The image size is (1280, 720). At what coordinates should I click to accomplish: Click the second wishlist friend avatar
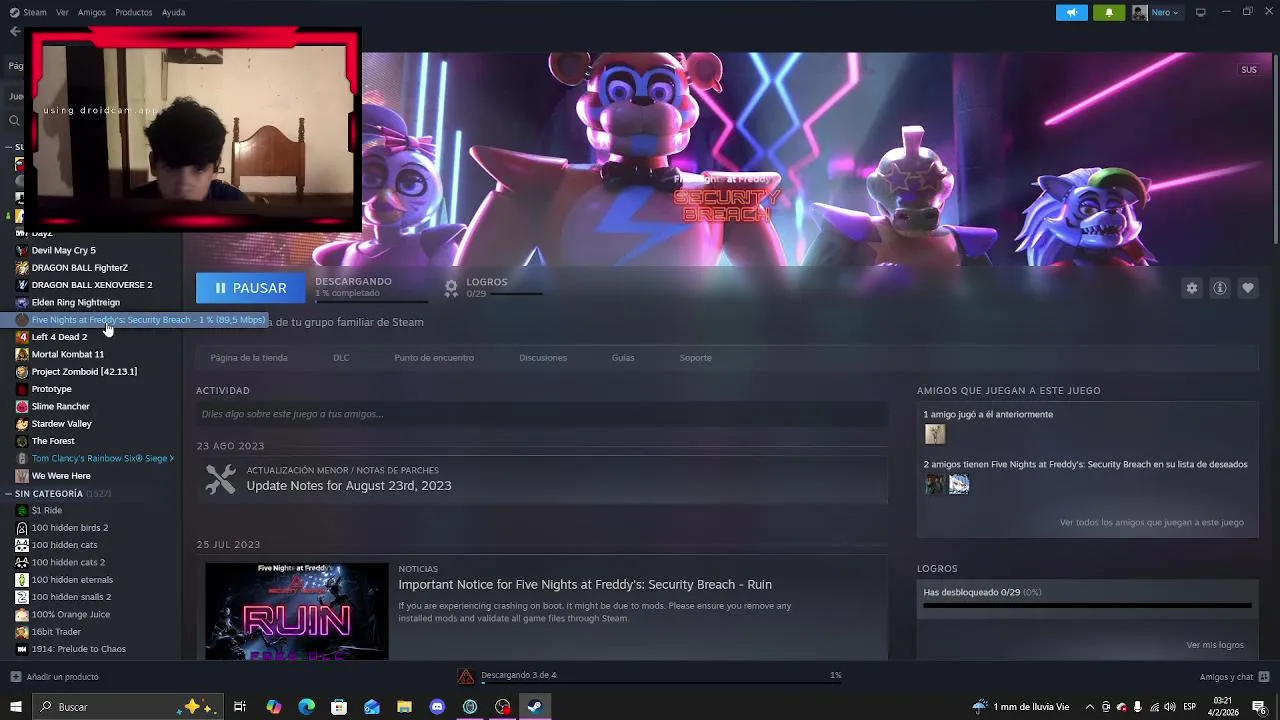pos(959,484)
